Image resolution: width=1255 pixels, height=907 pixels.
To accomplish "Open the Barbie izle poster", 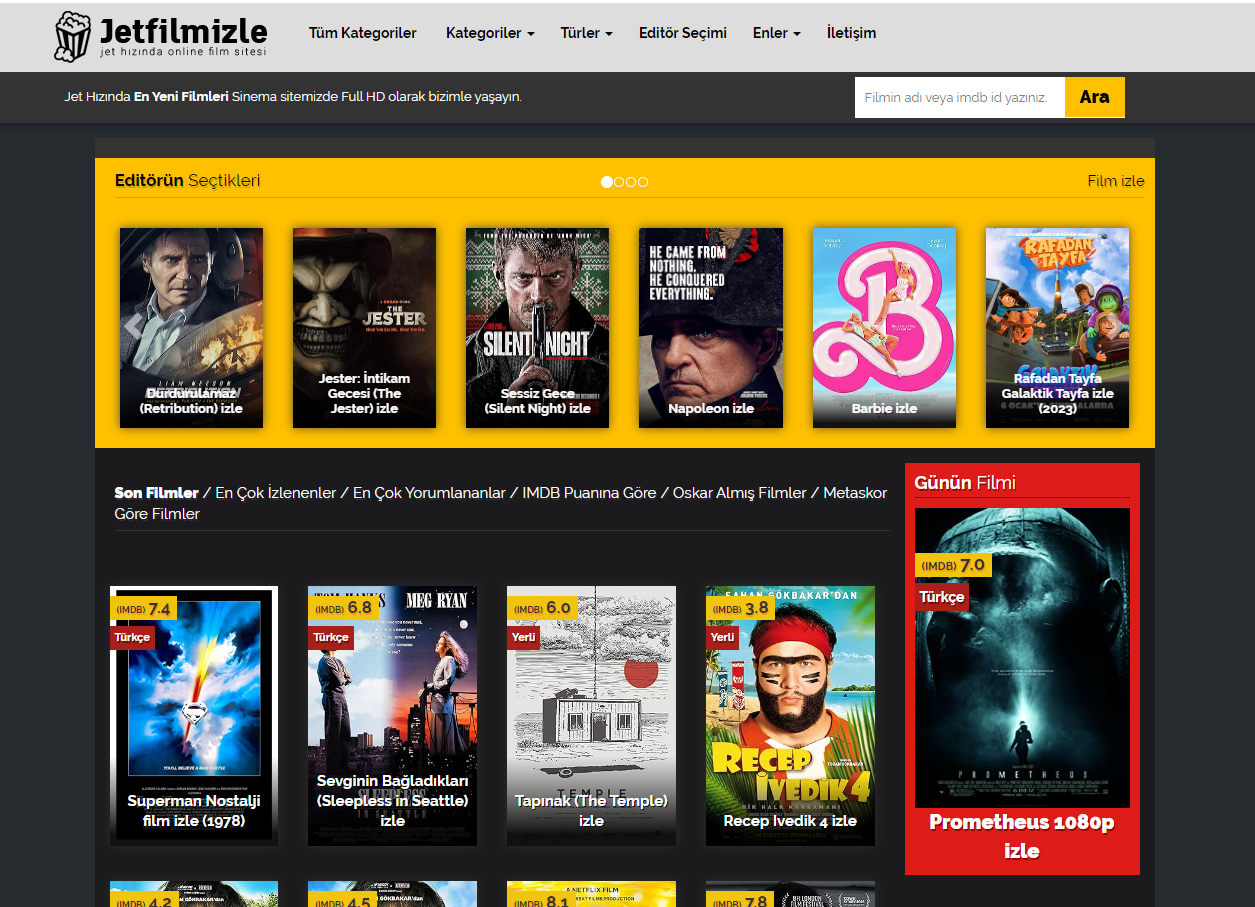I will tap(884, 327).
